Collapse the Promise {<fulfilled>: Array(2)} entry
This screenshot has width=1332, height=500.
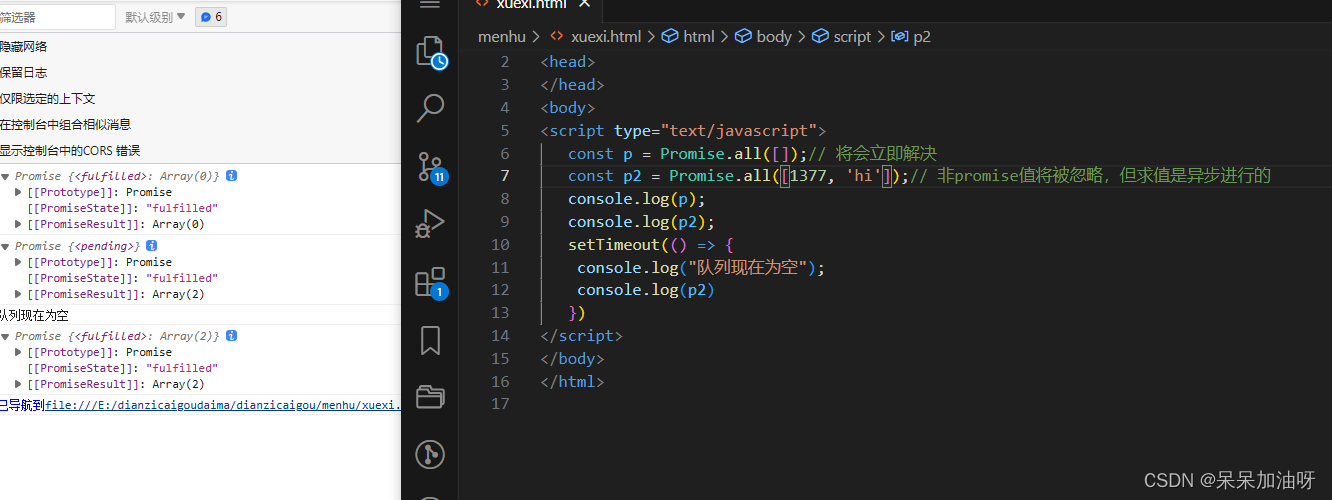point(5,336)
